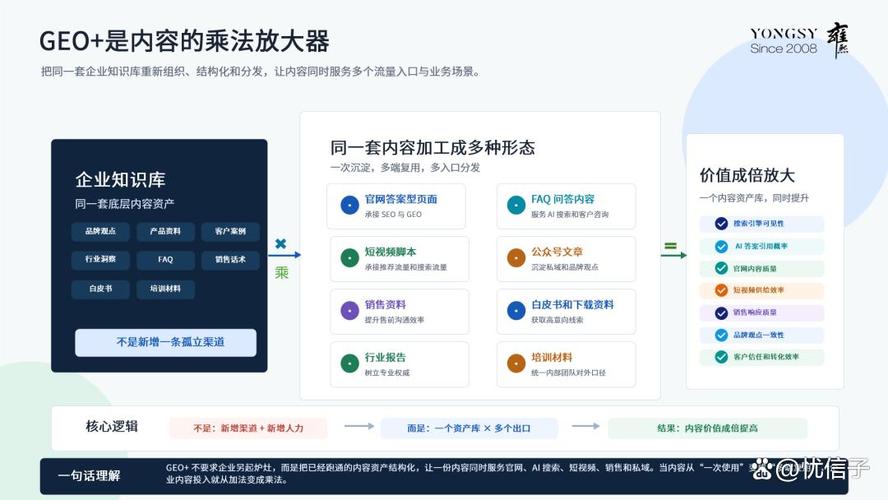Click the 短视频脚本 card title
888x500 pixels.
tap(390, 252)
